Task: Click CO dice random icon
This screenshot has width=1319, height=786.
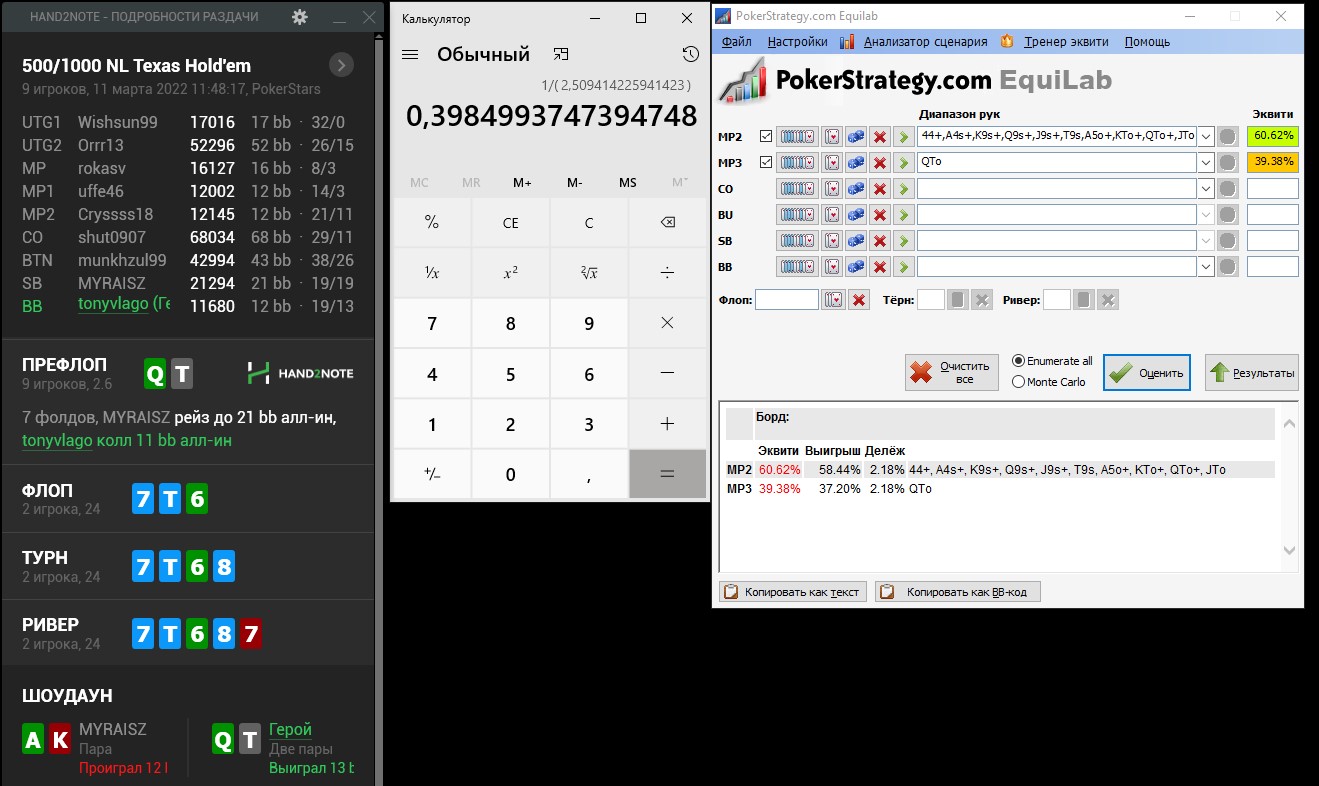Action: [x=856, y=188]
